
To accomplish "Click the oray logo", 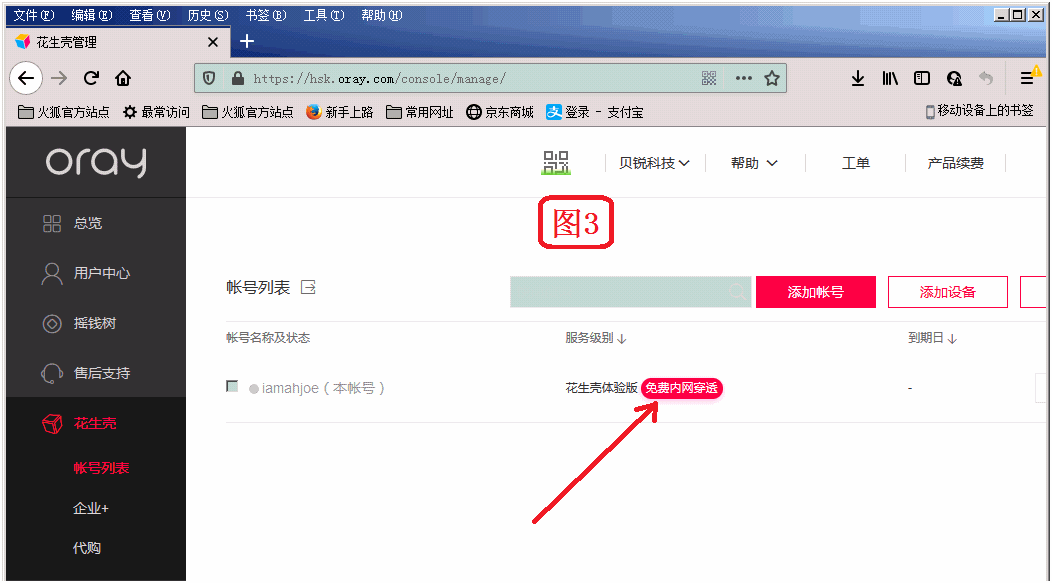I will point(96,162).
